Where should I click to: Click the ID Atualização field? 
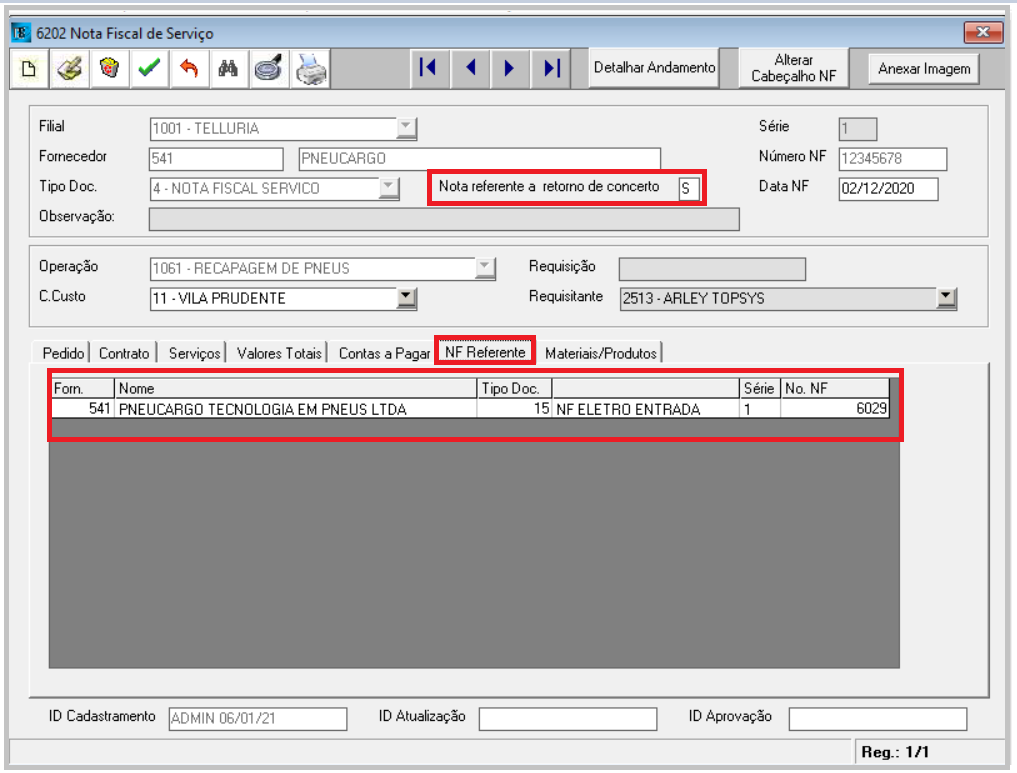pos(568,719)
